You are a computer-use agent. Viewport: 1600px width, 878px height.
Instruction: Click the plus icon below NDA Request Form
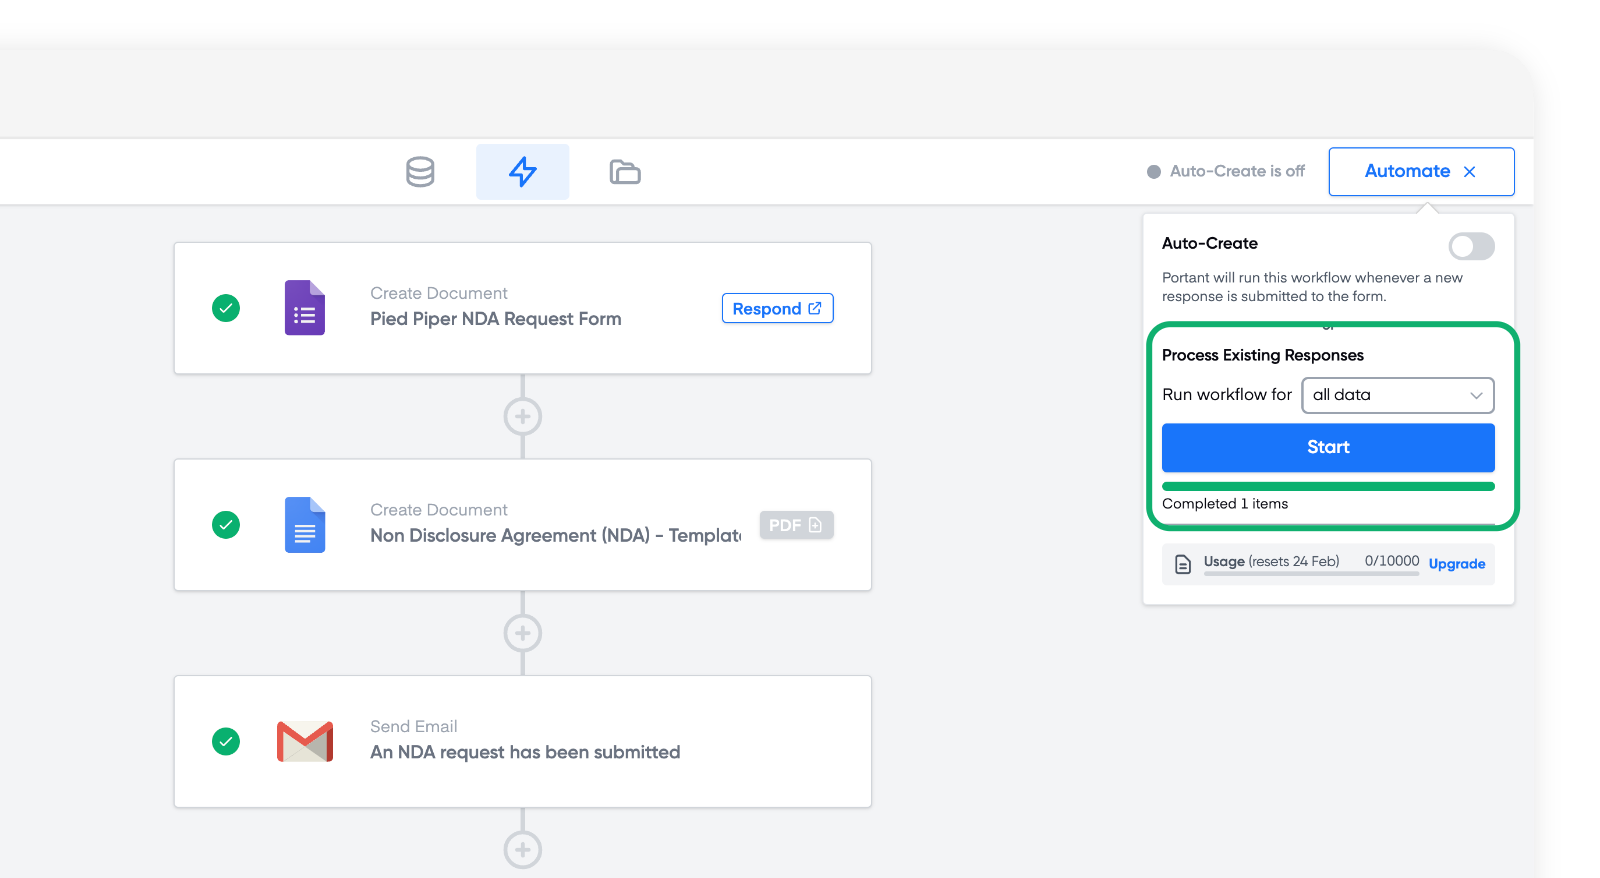click(522, 416)
